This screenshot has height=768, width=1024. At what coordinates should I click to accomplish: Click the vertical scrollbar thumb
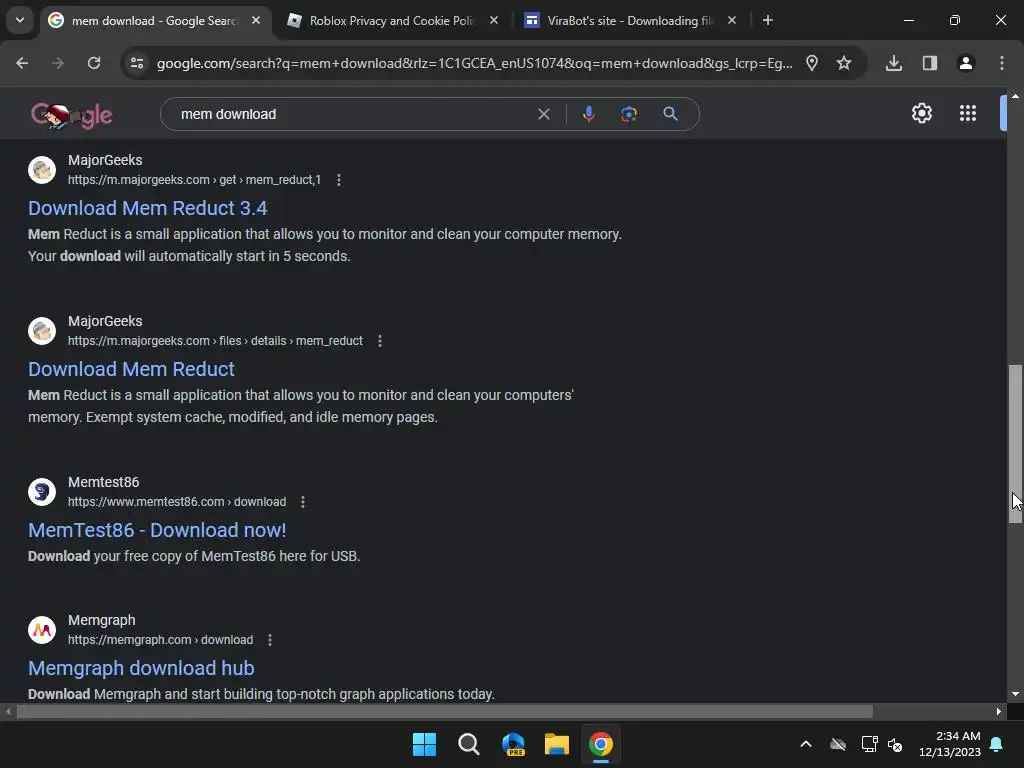[x=1015, y=444]
